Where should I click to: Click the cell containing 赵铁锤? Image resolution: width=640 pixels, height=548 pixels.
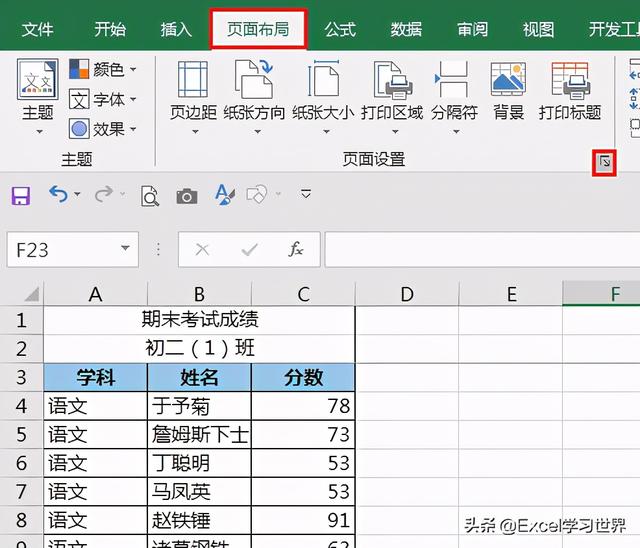pos(199,520)
